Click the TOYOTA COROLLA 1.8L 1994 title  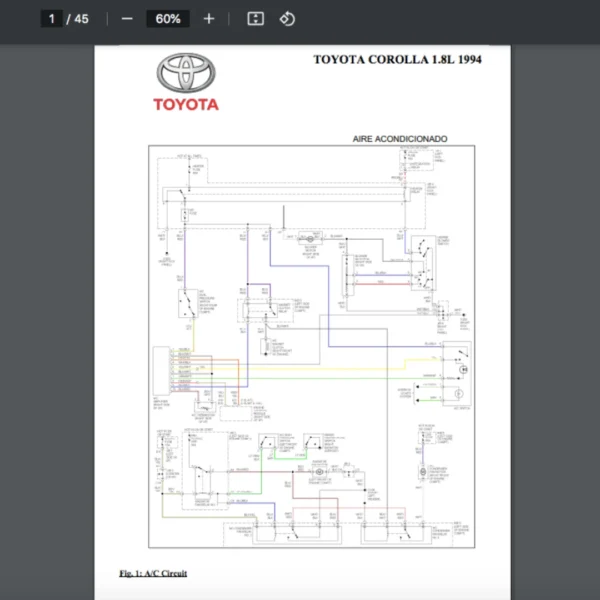(x=397, y=60)
